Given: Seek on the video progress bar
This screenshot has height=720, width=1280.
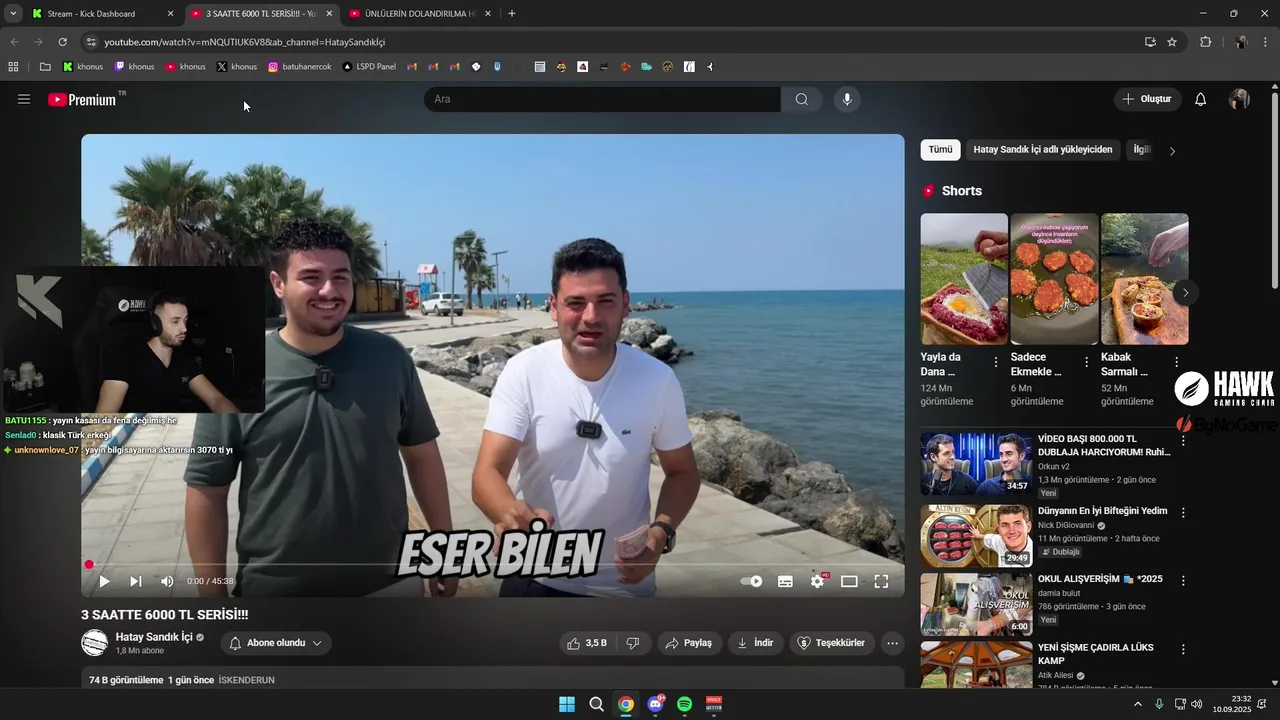Looking at the screenshot, I should [x=492, y=564].
